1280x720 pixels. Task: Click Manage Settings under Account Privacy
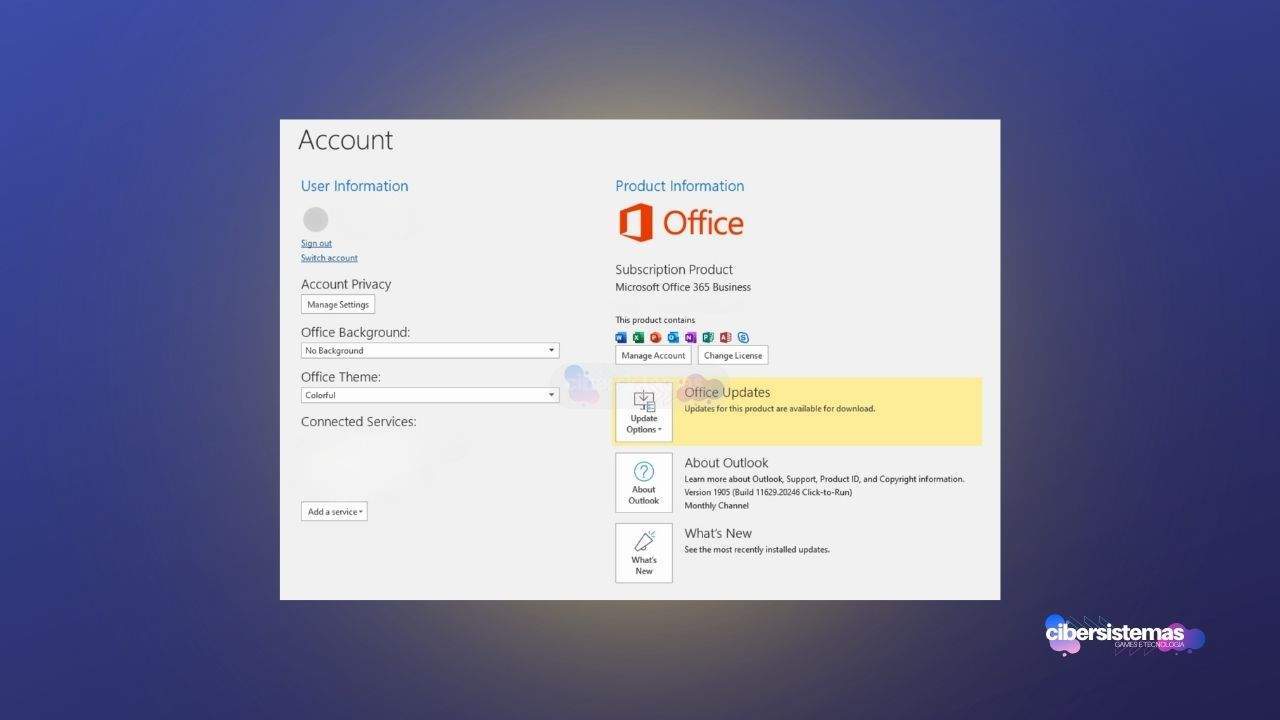pyautogui.click(x=338, y=304)
